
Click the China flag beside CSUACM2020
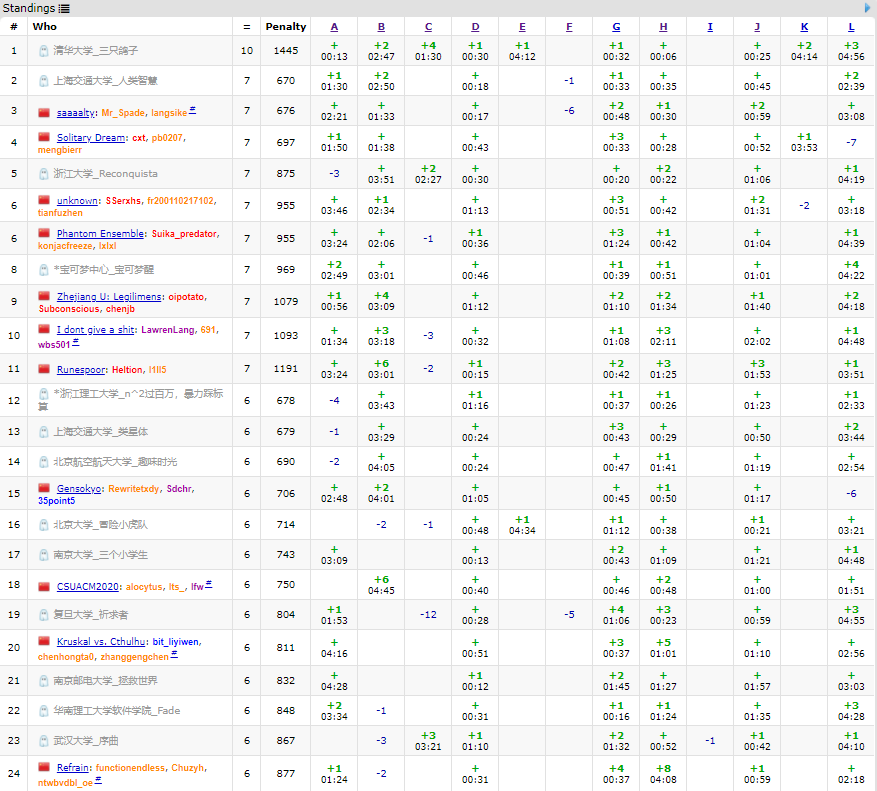44,586
